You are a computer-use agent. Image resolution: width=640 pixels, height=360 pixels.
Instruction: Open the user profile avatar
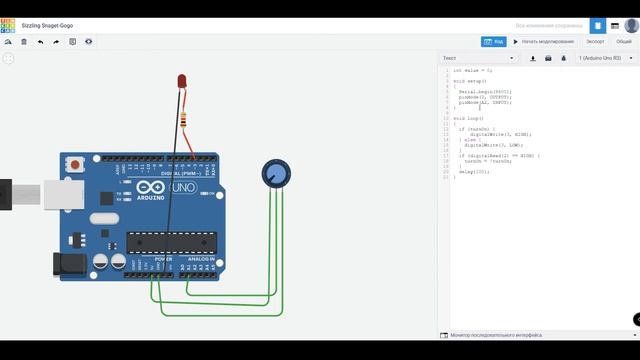tap(631, 25)
